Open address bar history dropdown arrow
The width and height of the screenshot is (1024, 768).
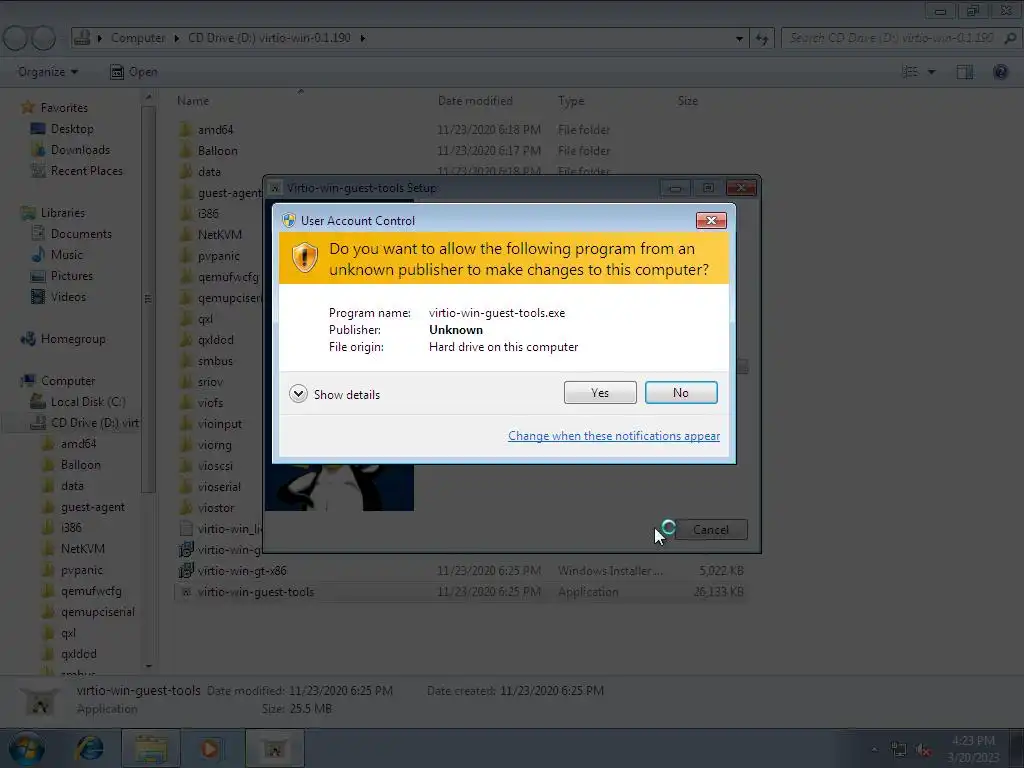click(x=739, y=39)
